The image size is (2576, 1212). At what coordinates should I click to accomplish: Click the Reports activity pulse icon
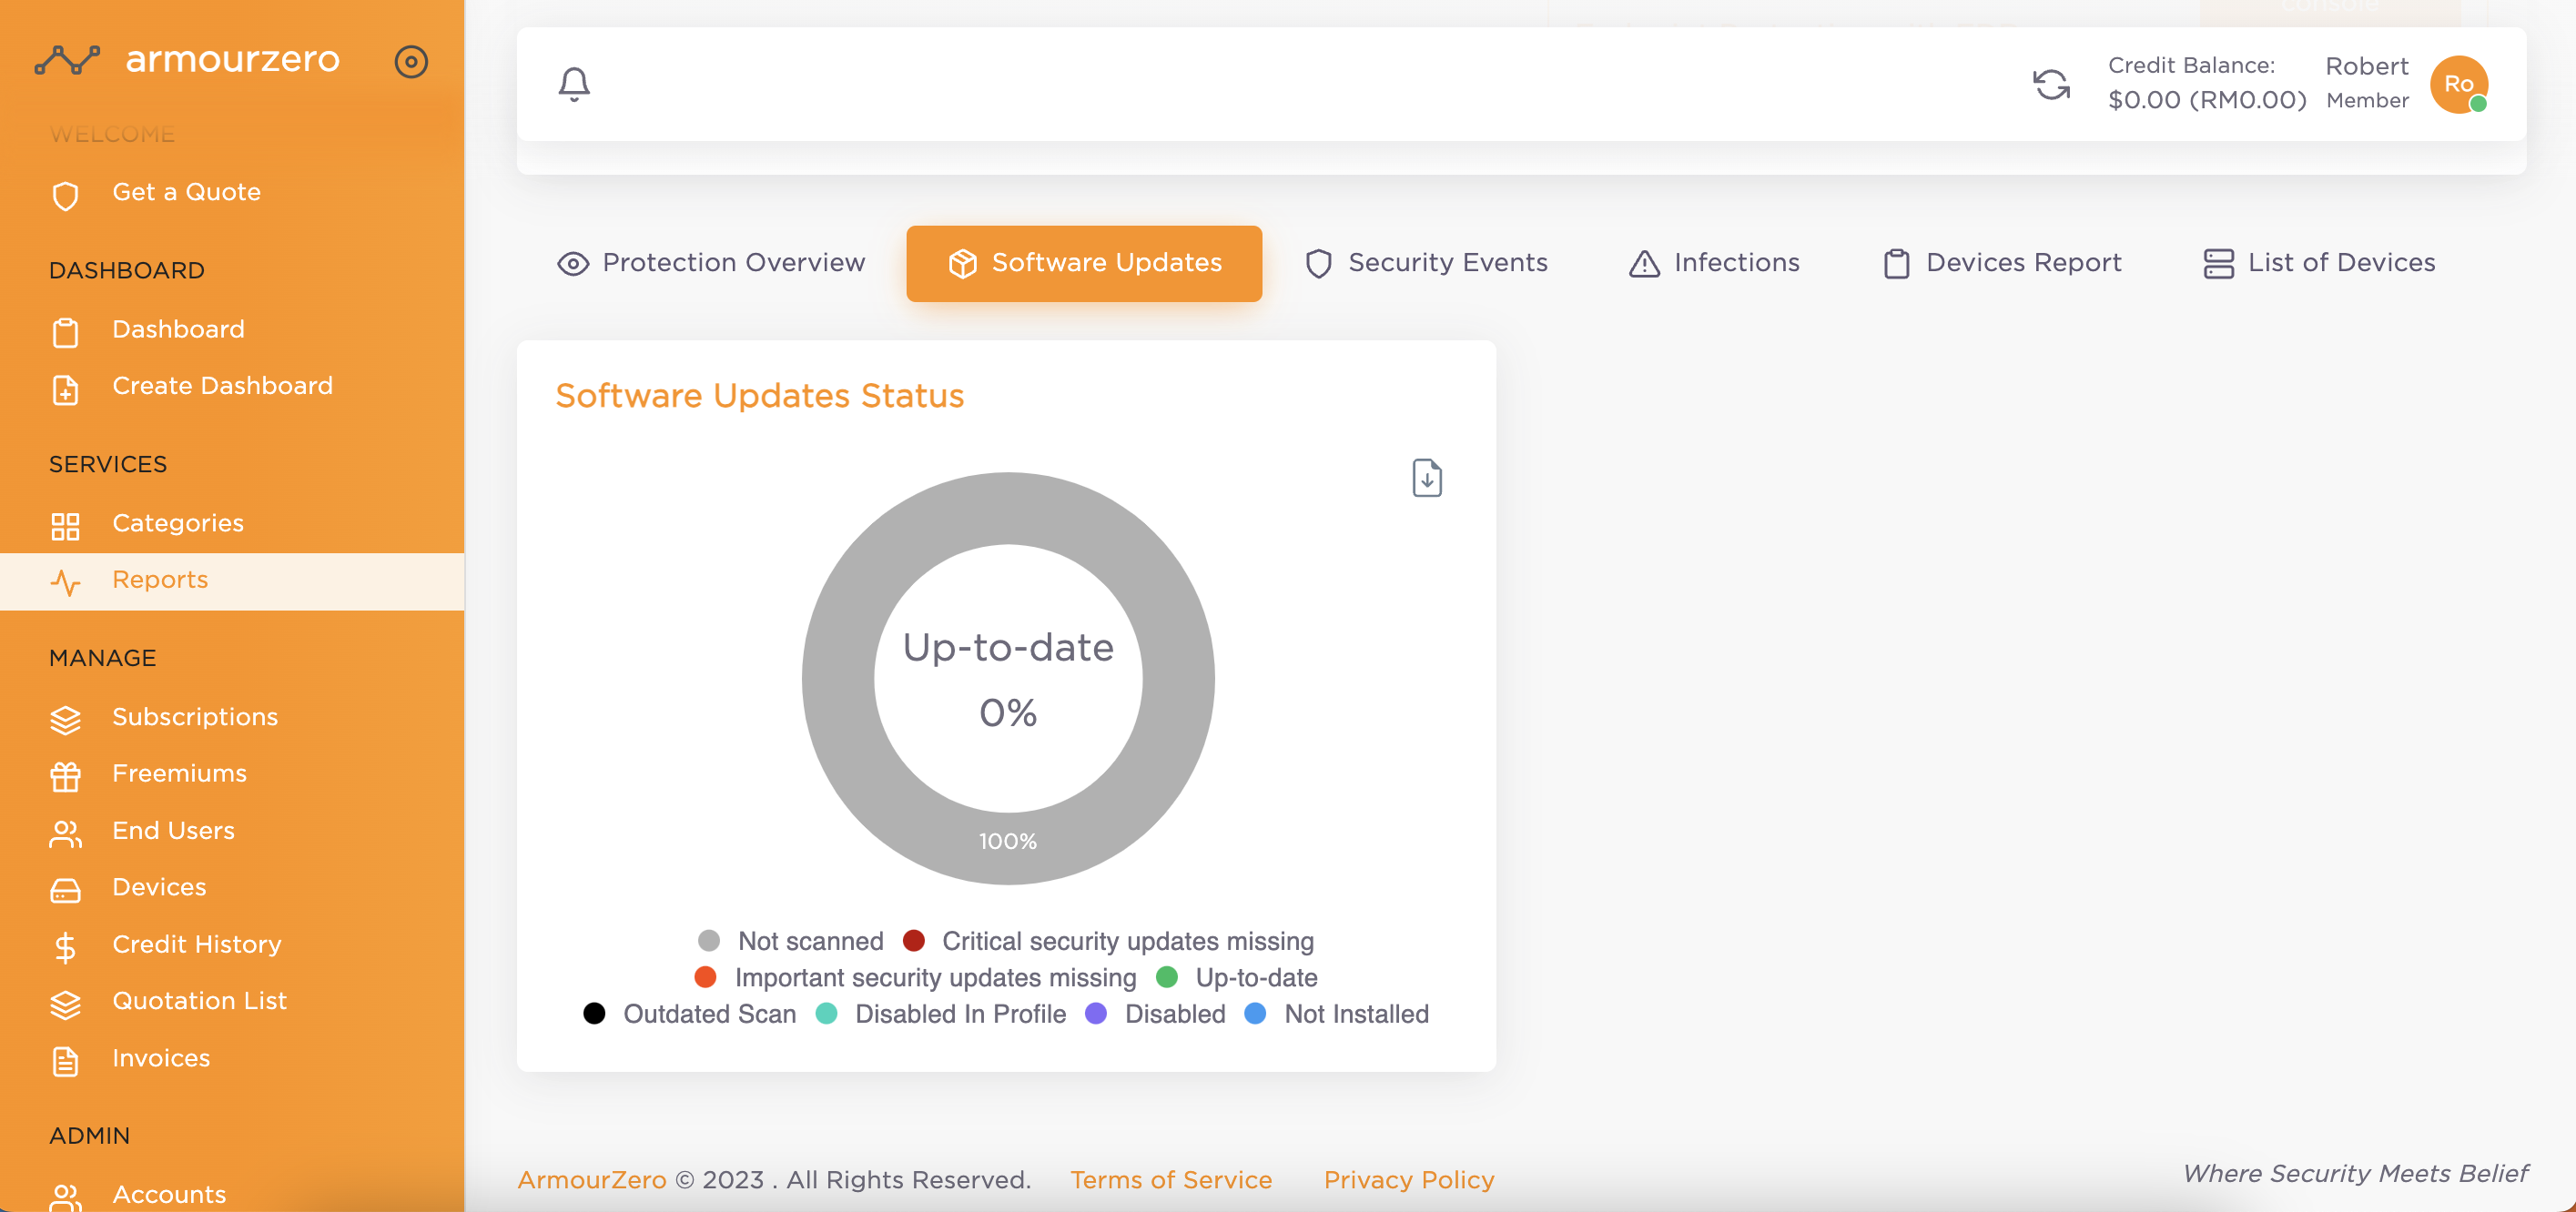click(x=66, y=581)
